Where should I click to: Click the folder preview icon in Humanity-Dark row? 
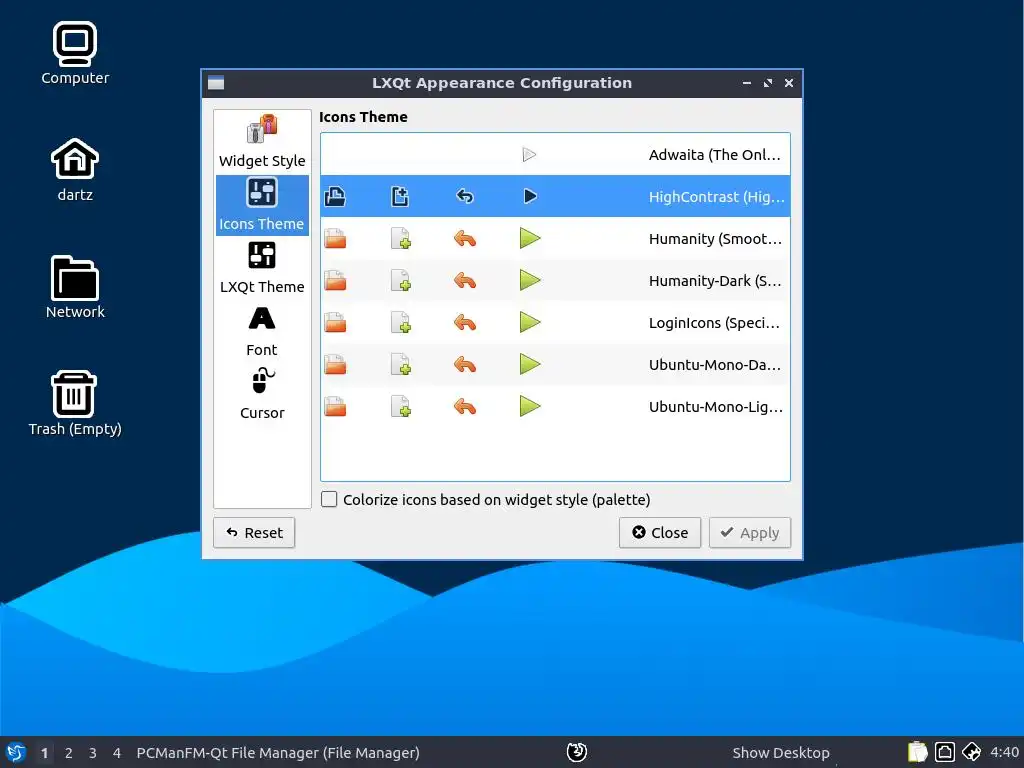[335, 280]
